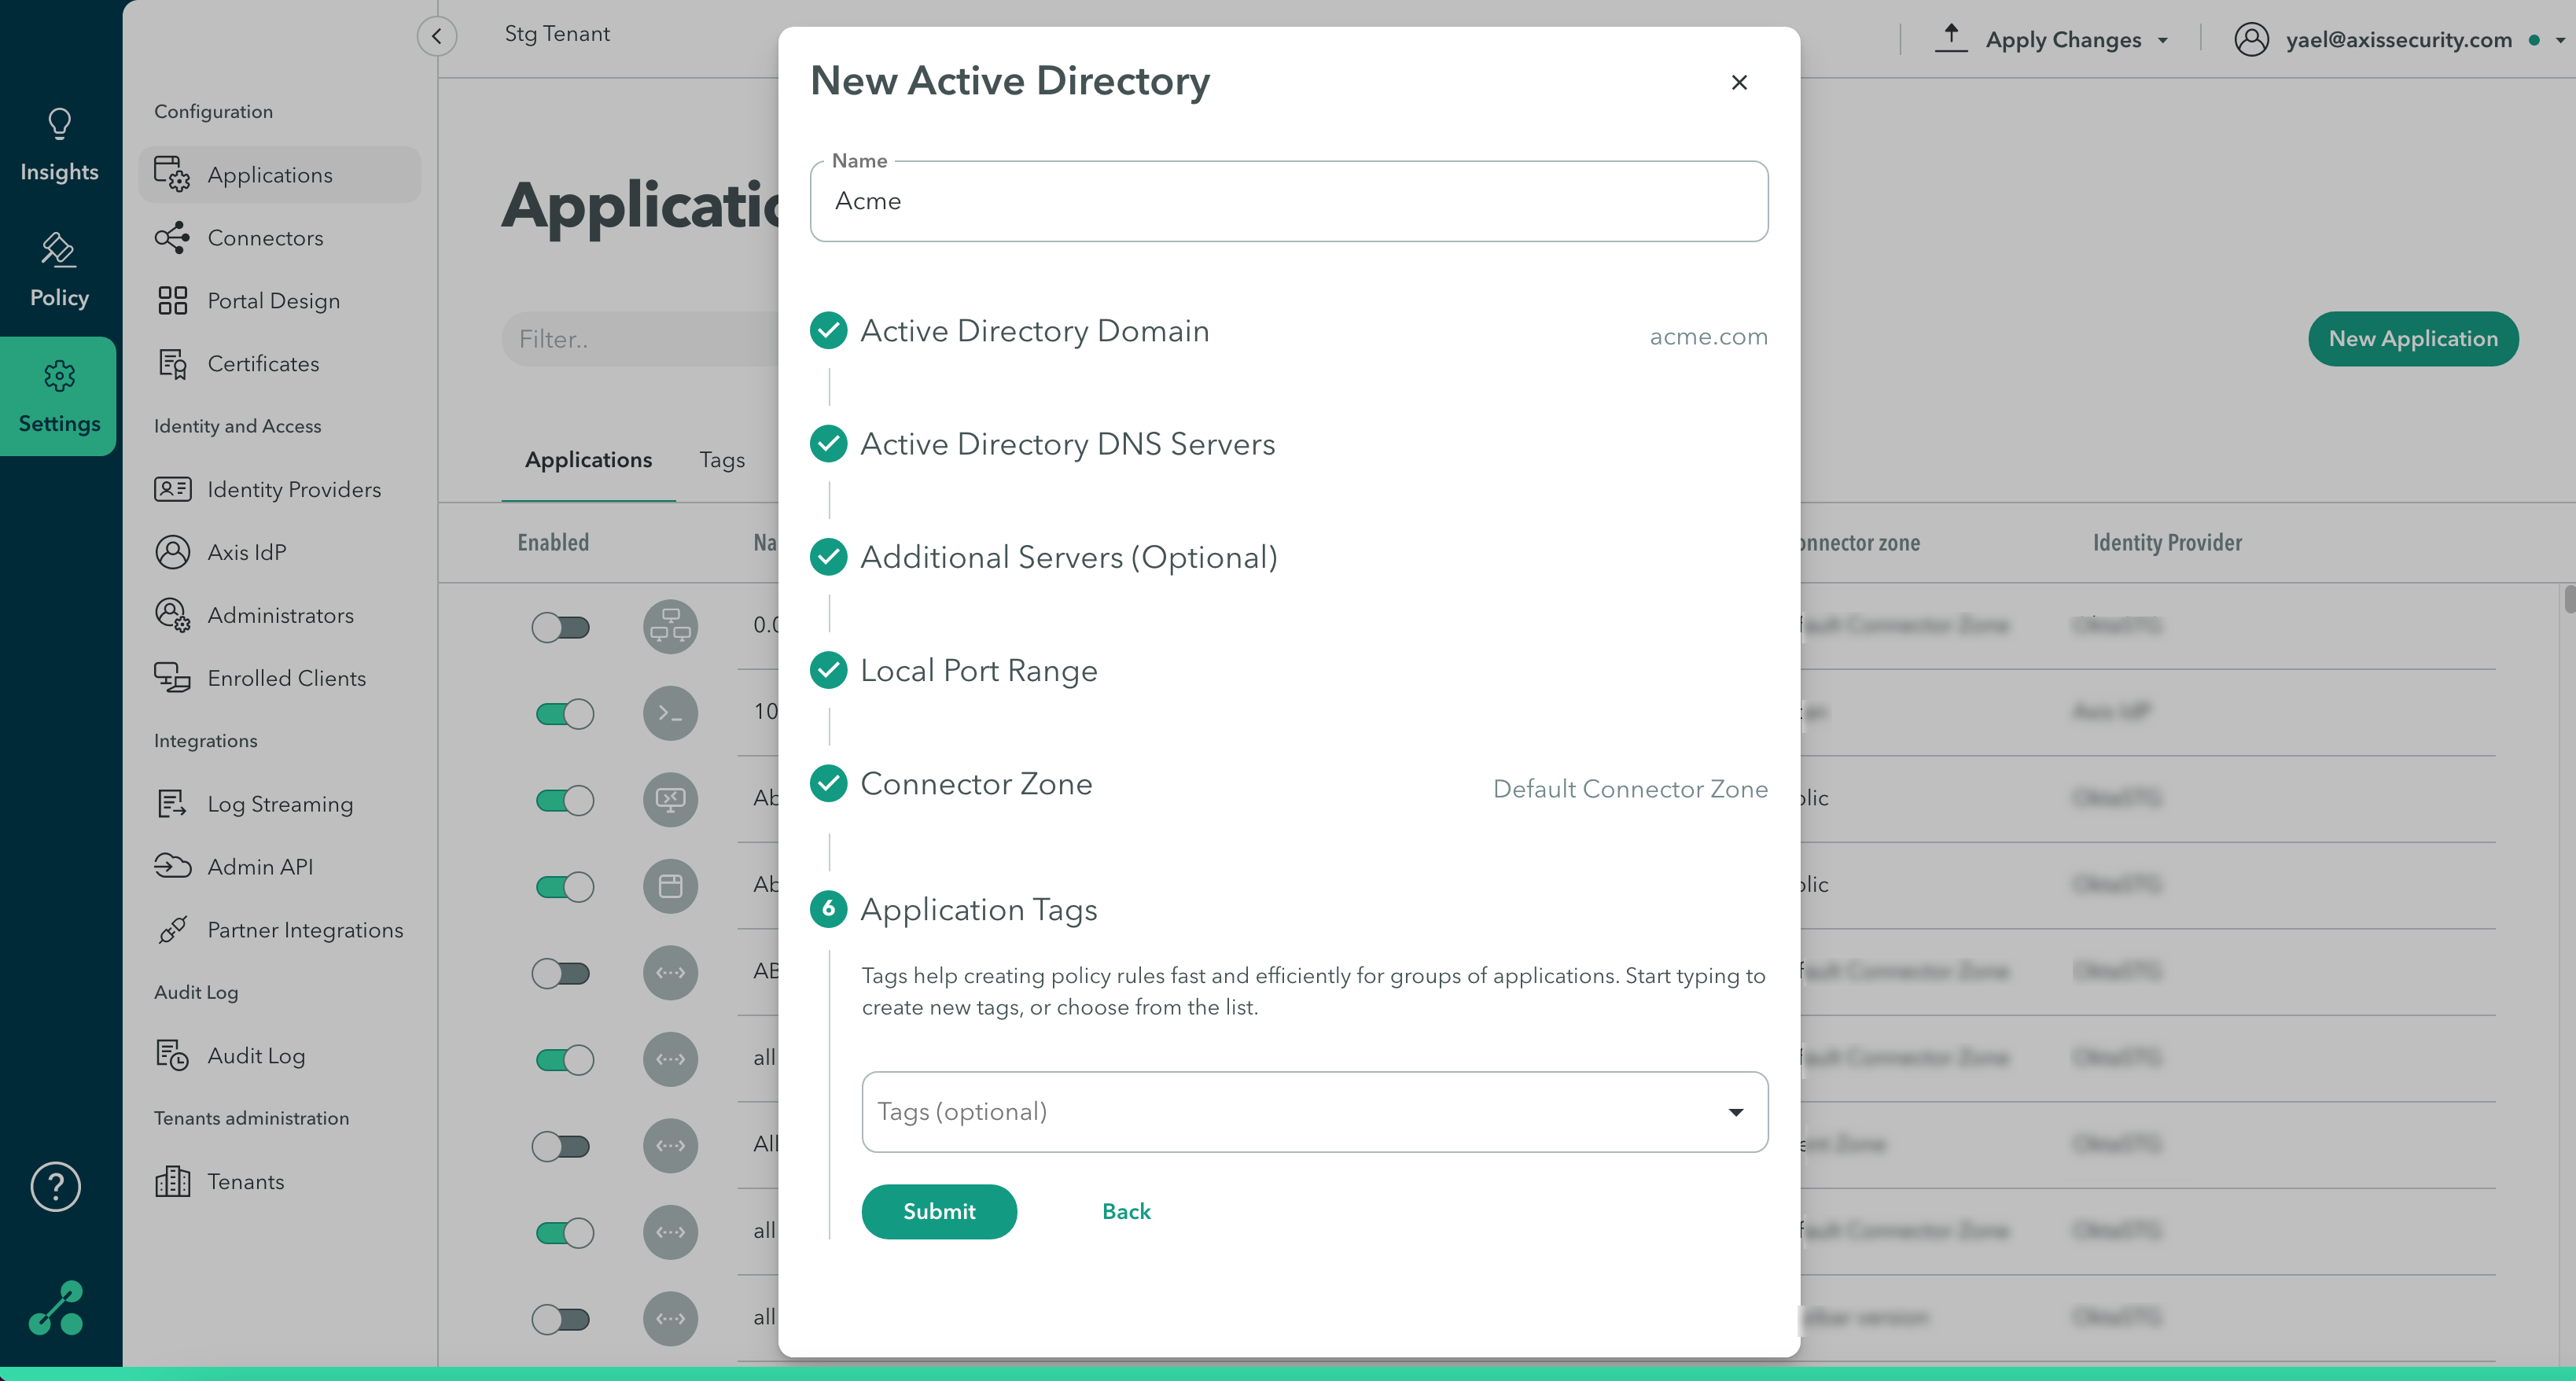Click the help question mark icon

(56, 1187)
